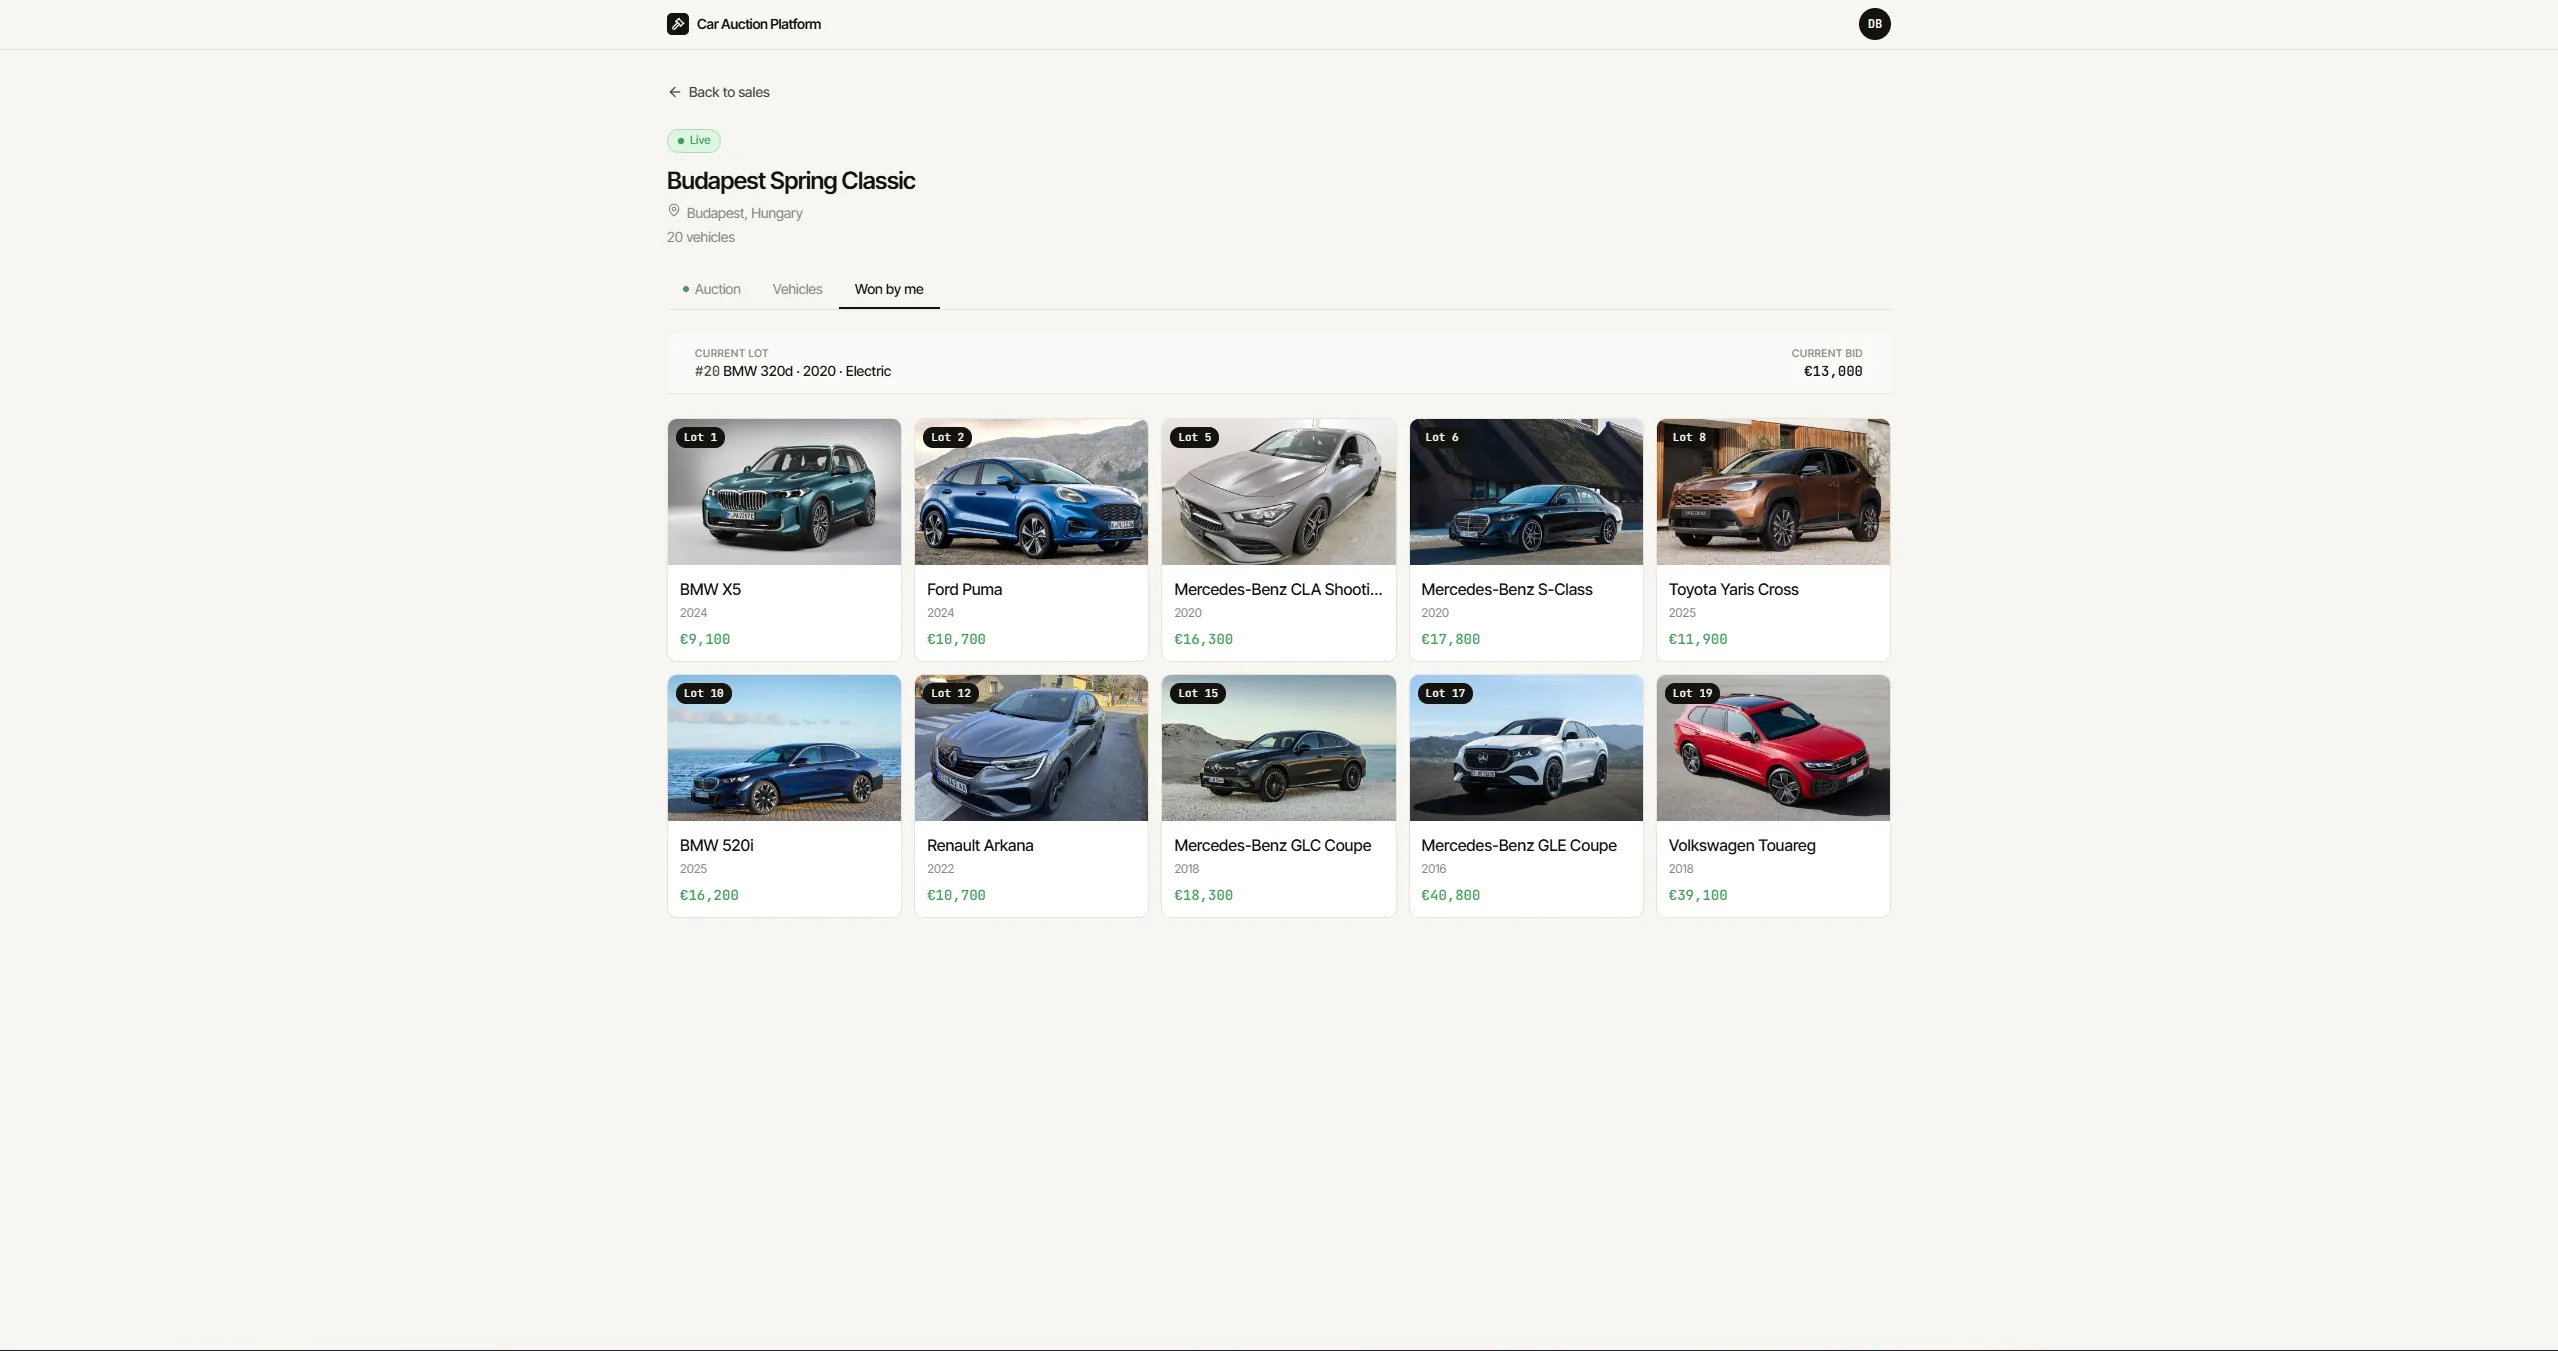
Task: Switch to the Vehicles tab
Action: click(x=797, y=289)
